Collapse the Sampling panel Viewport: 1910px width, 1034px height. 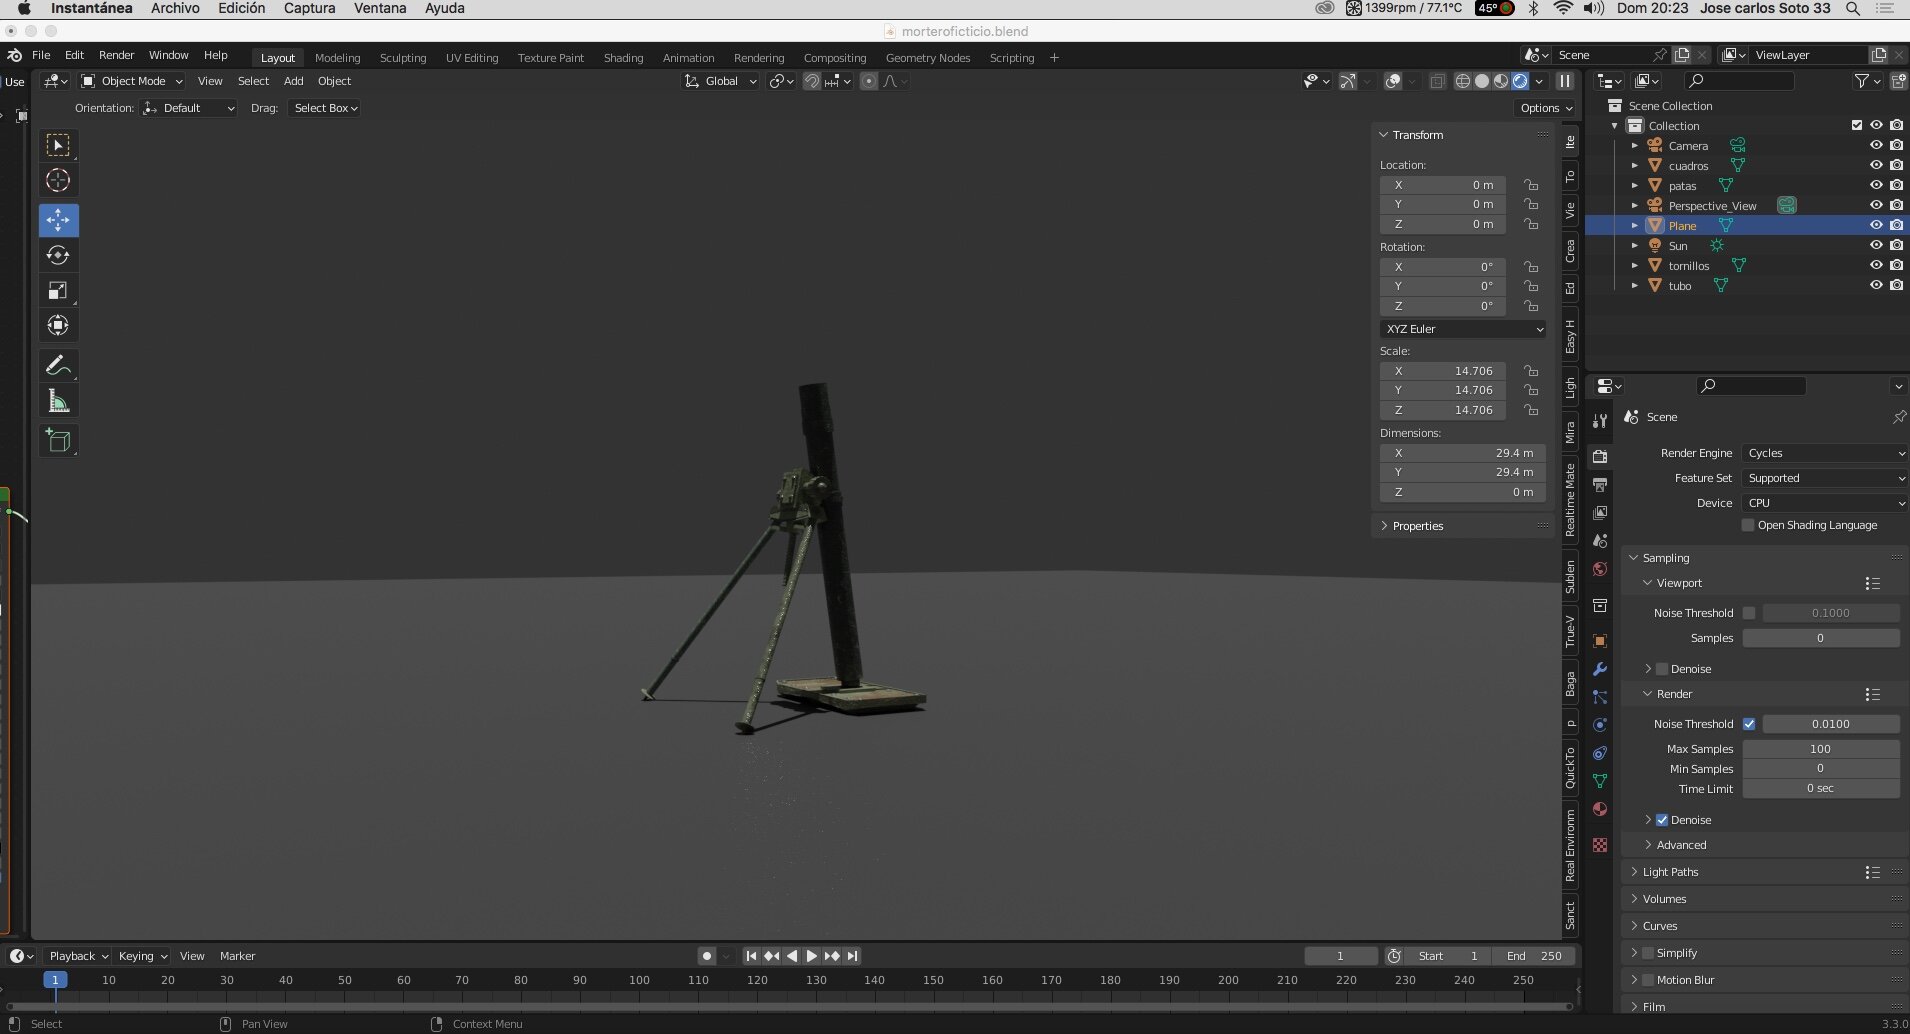(1665, 558)
